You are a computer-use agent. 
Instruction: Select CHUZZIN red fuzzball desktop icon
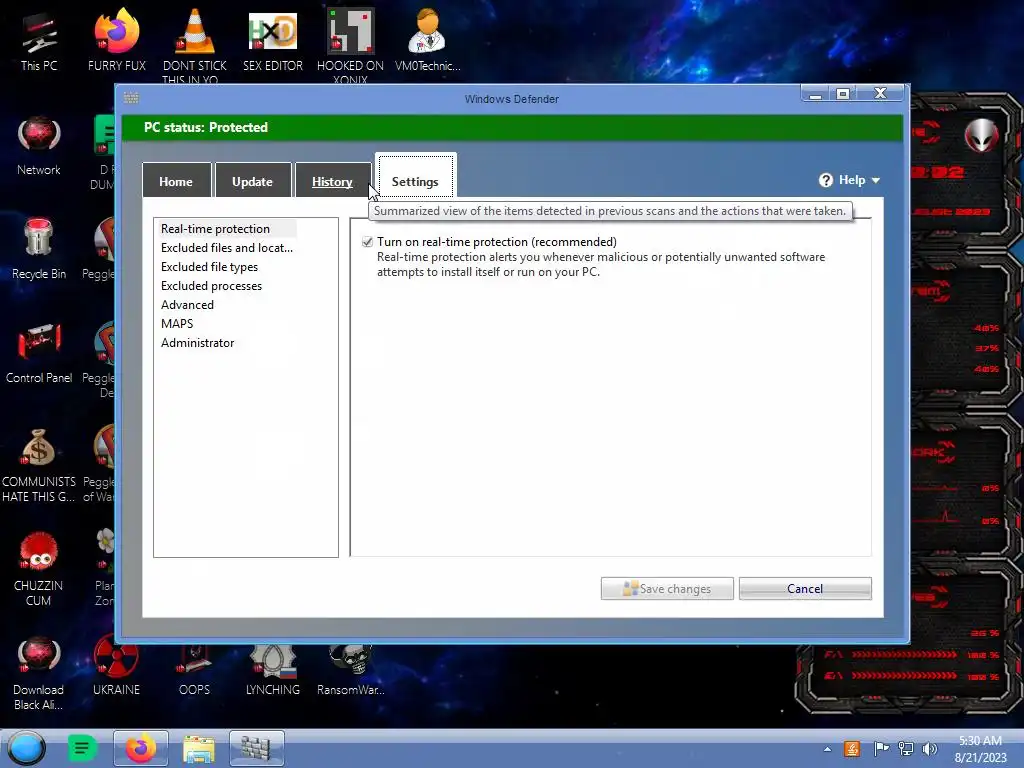39,568
